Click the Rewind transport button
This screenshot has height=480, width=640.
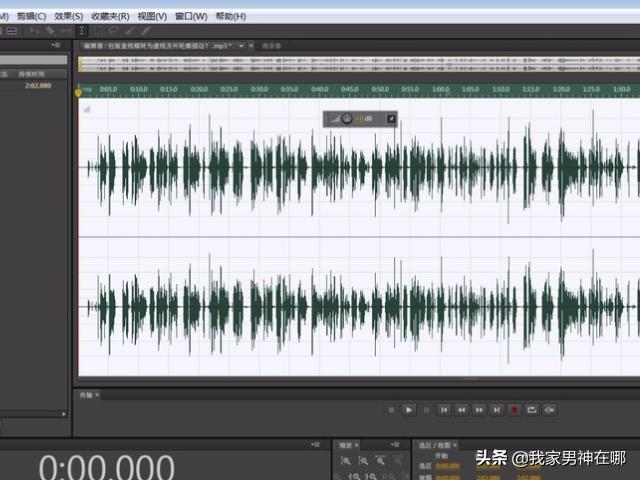461,409
